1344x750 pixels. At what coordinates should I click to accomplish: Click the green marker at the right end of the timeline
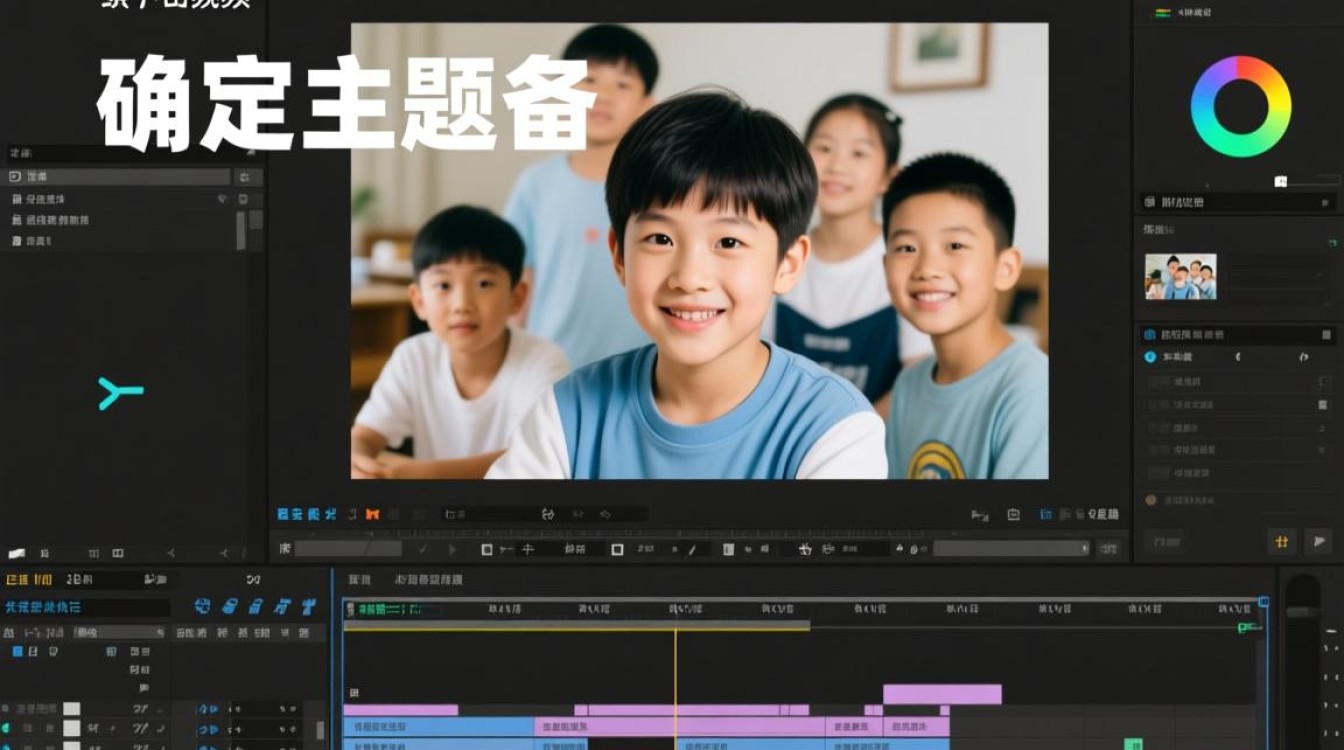[x=1246, y=628]
